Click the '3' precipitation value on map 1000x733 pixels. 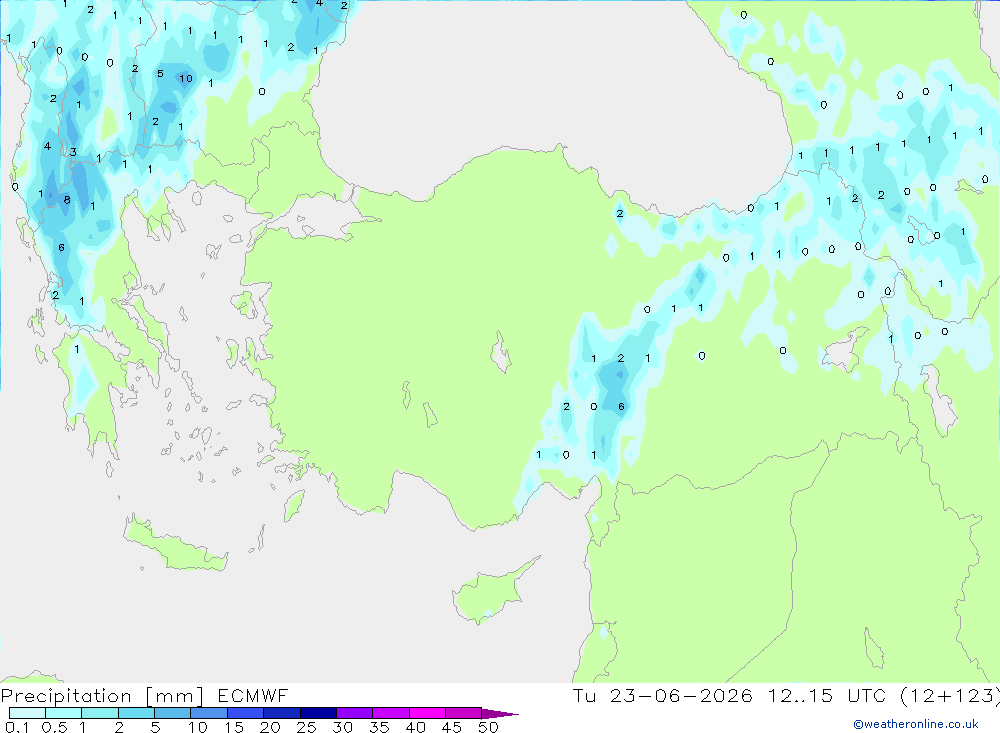click(73, 152)
